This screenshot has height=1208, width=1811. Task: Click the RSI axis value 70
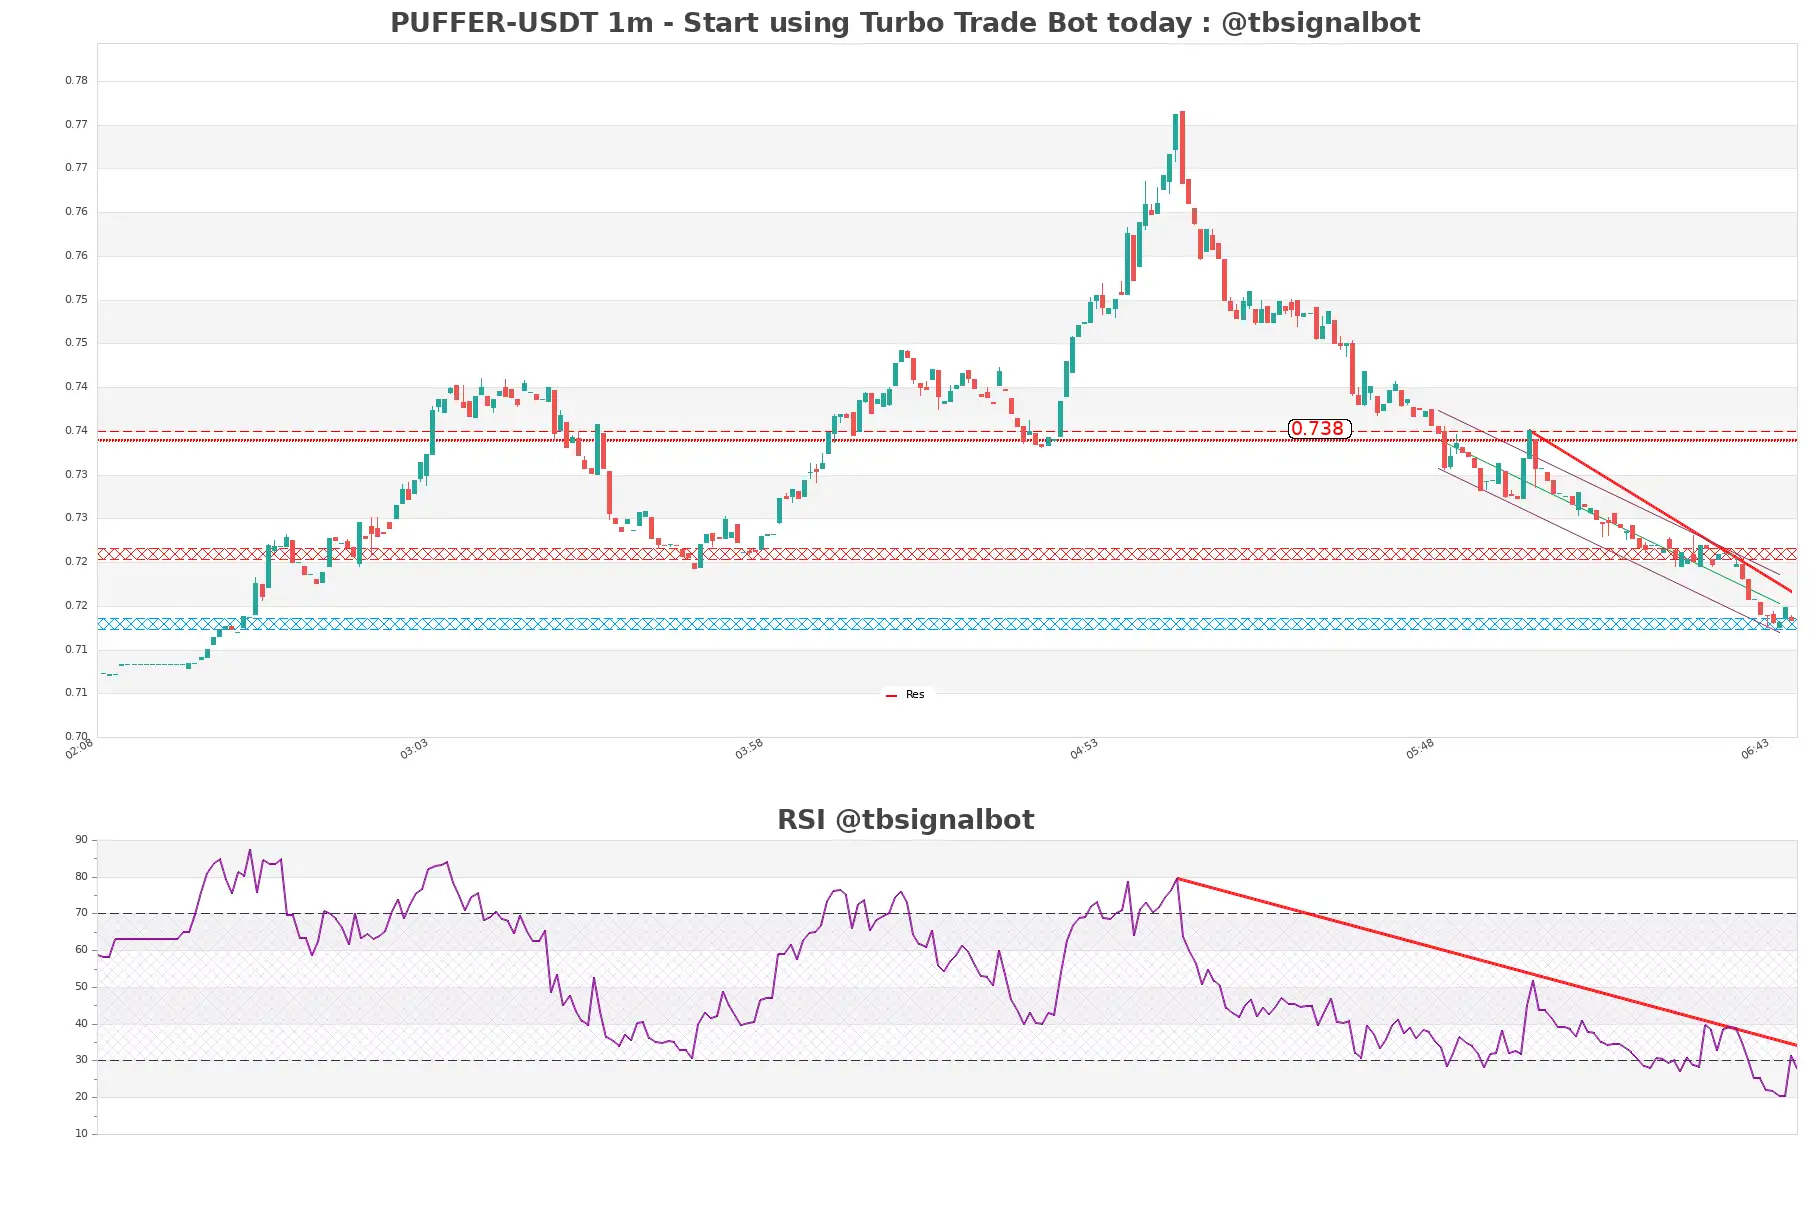[x=81, y=912]
